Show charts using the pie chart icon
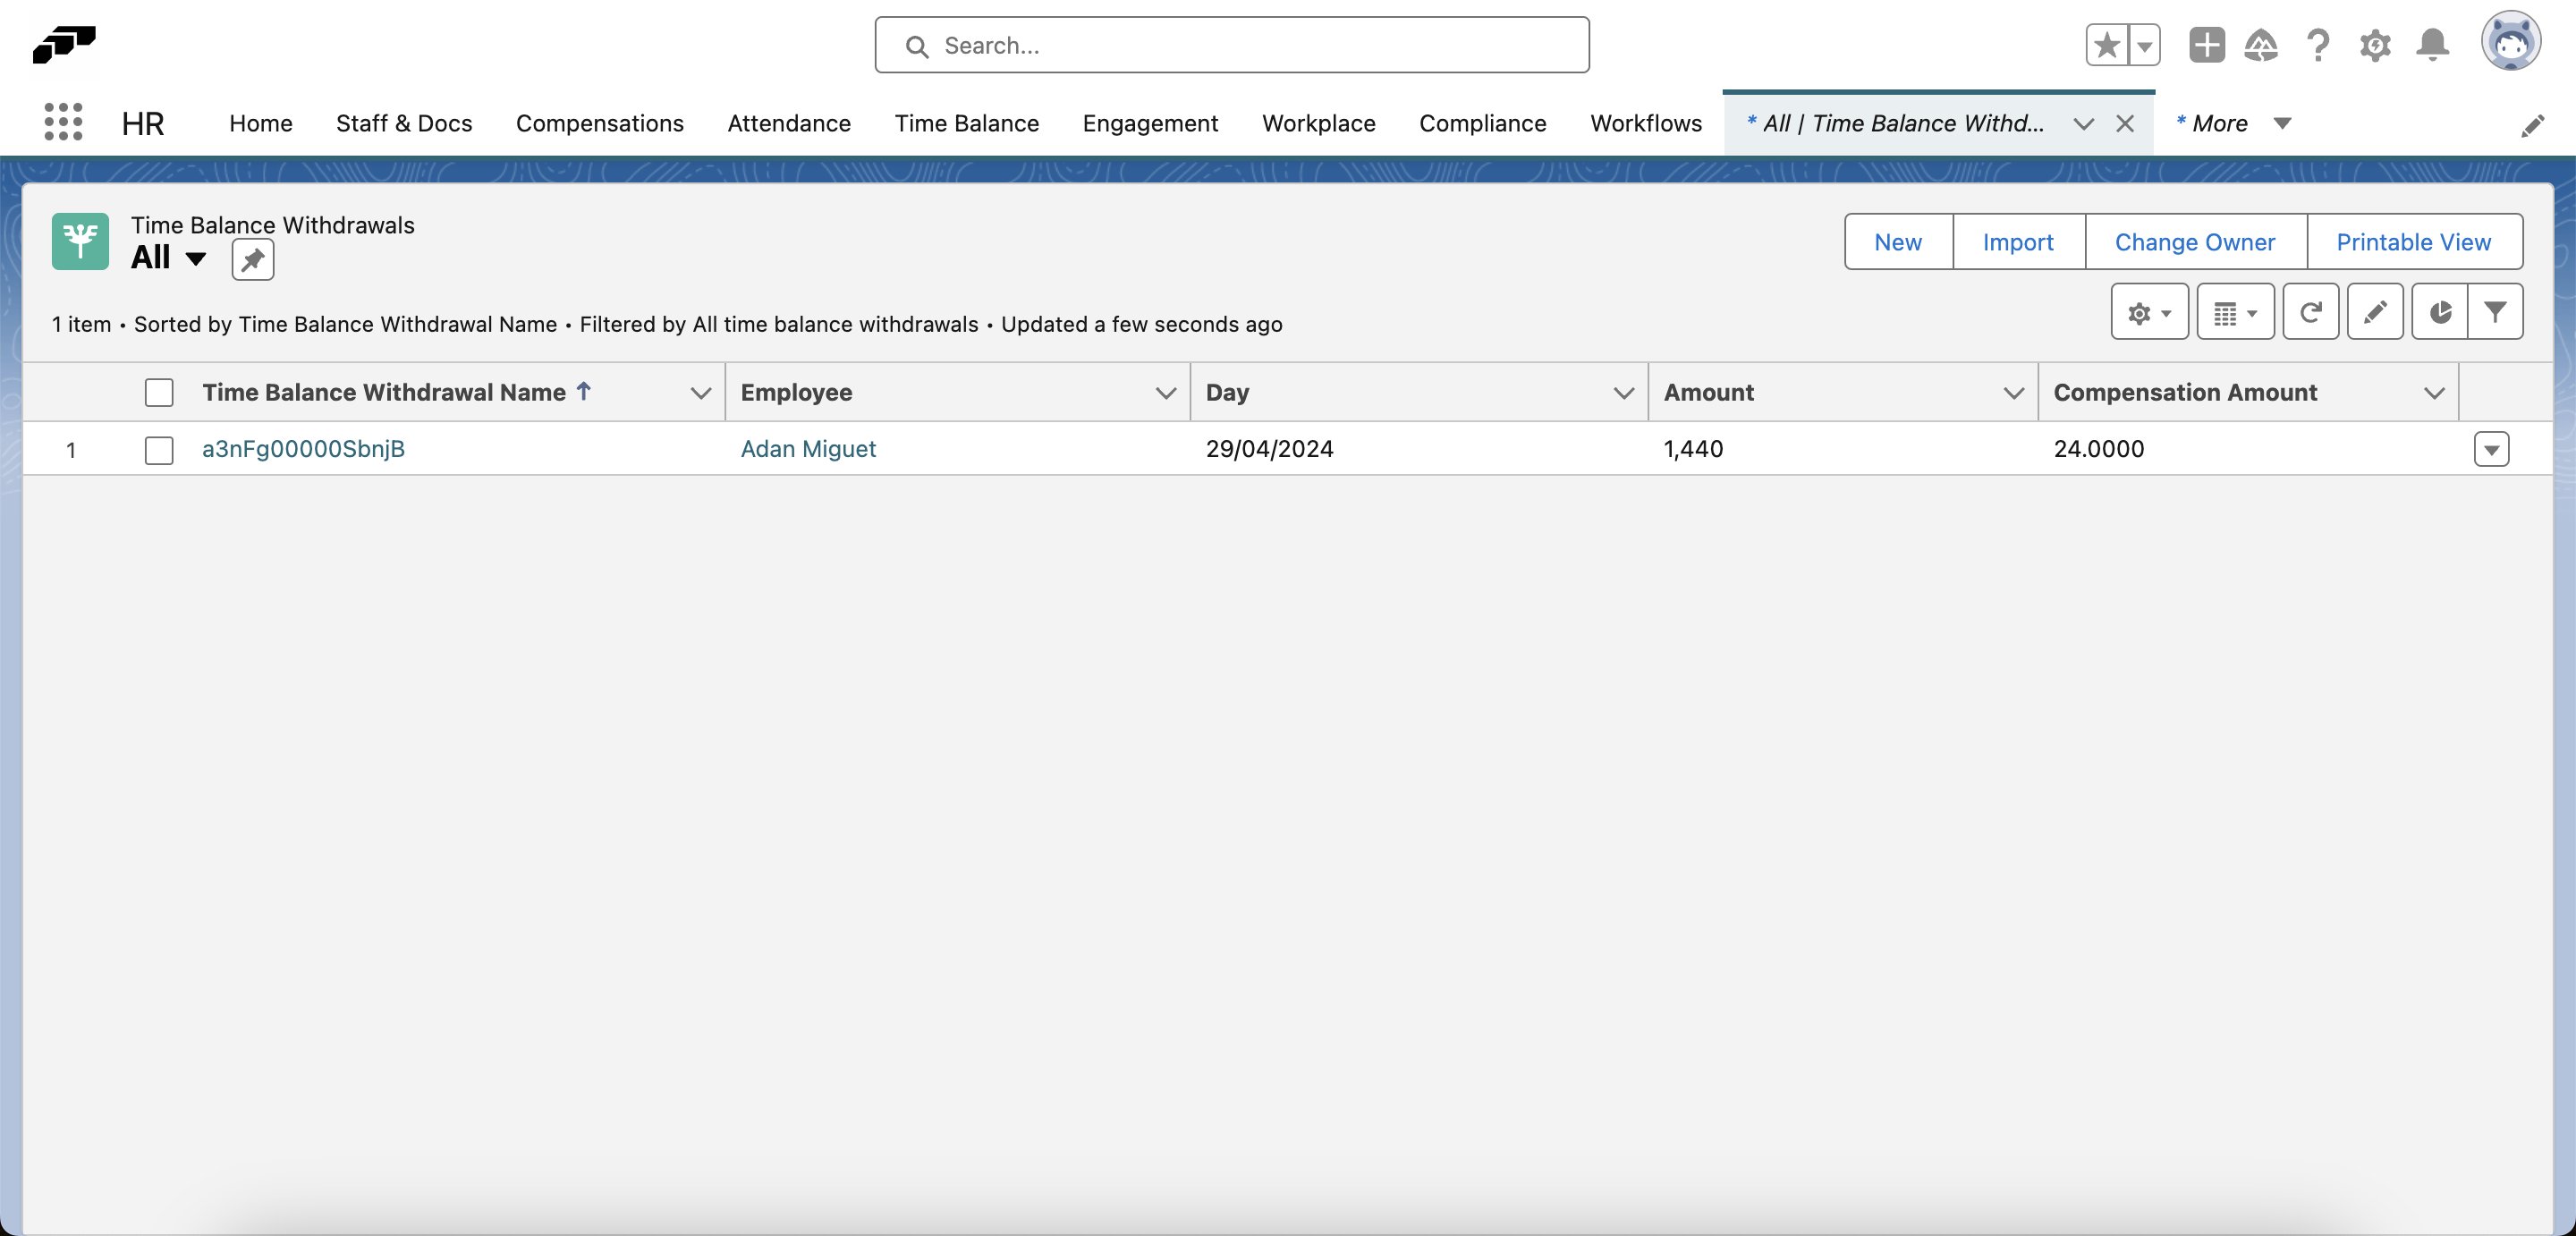 [2440, 311]
